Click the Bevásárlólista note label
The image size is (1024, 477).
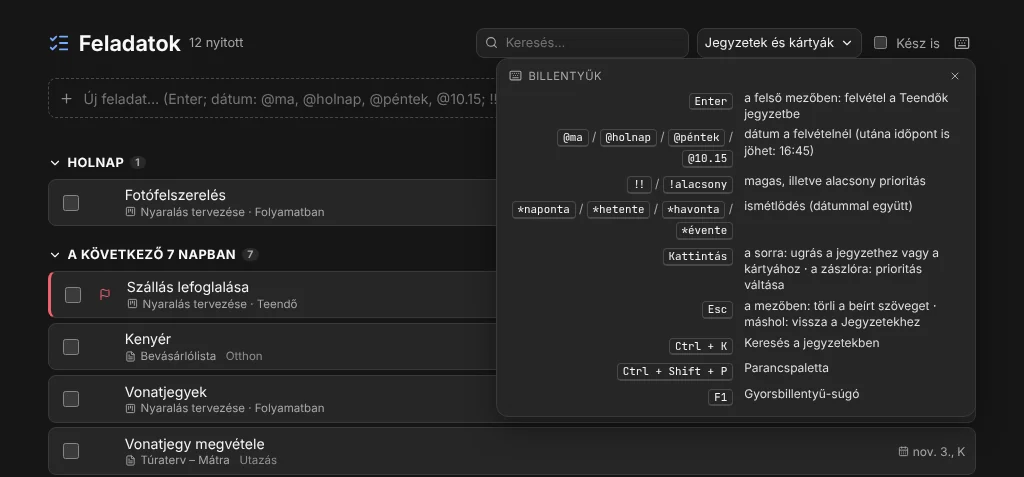coord(178,356)
